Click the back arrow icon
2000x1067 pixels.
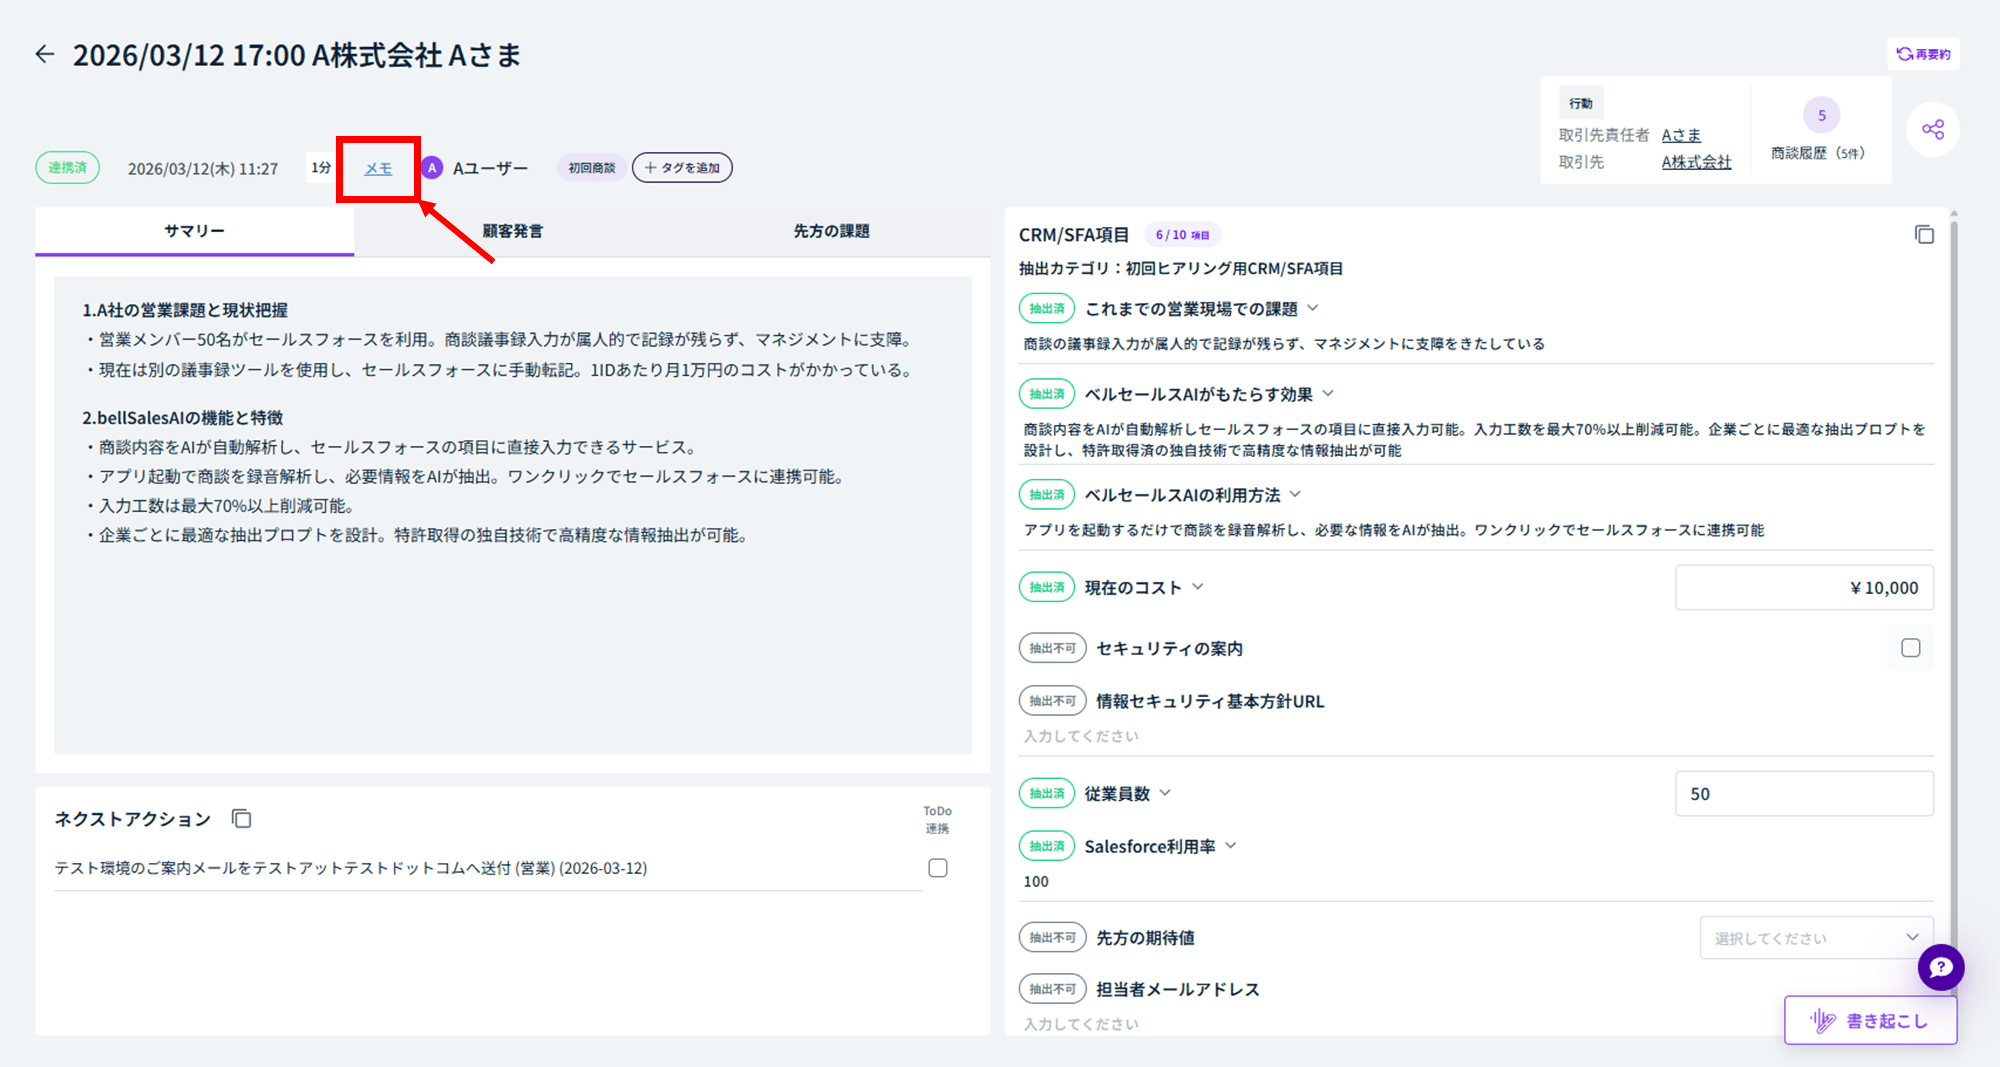(x=45, y=54)
